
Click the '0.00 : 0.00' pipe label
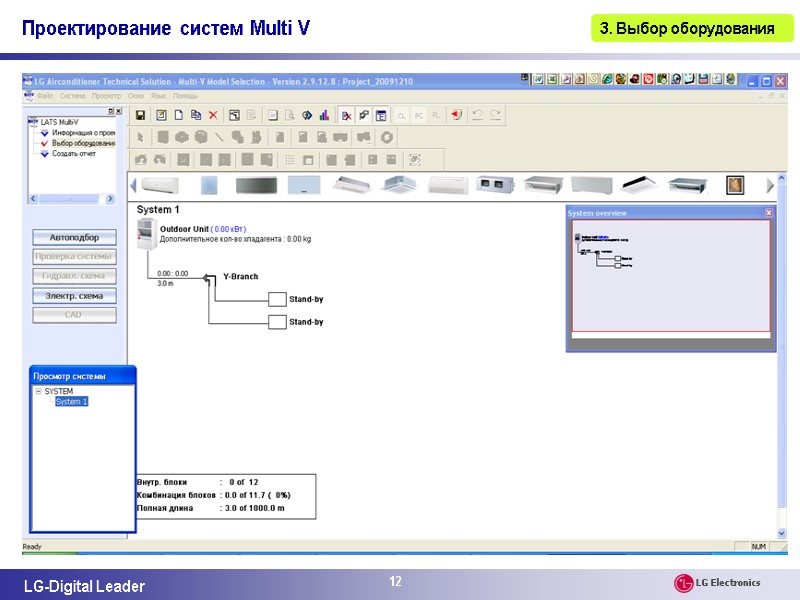(x=172, y=273)
